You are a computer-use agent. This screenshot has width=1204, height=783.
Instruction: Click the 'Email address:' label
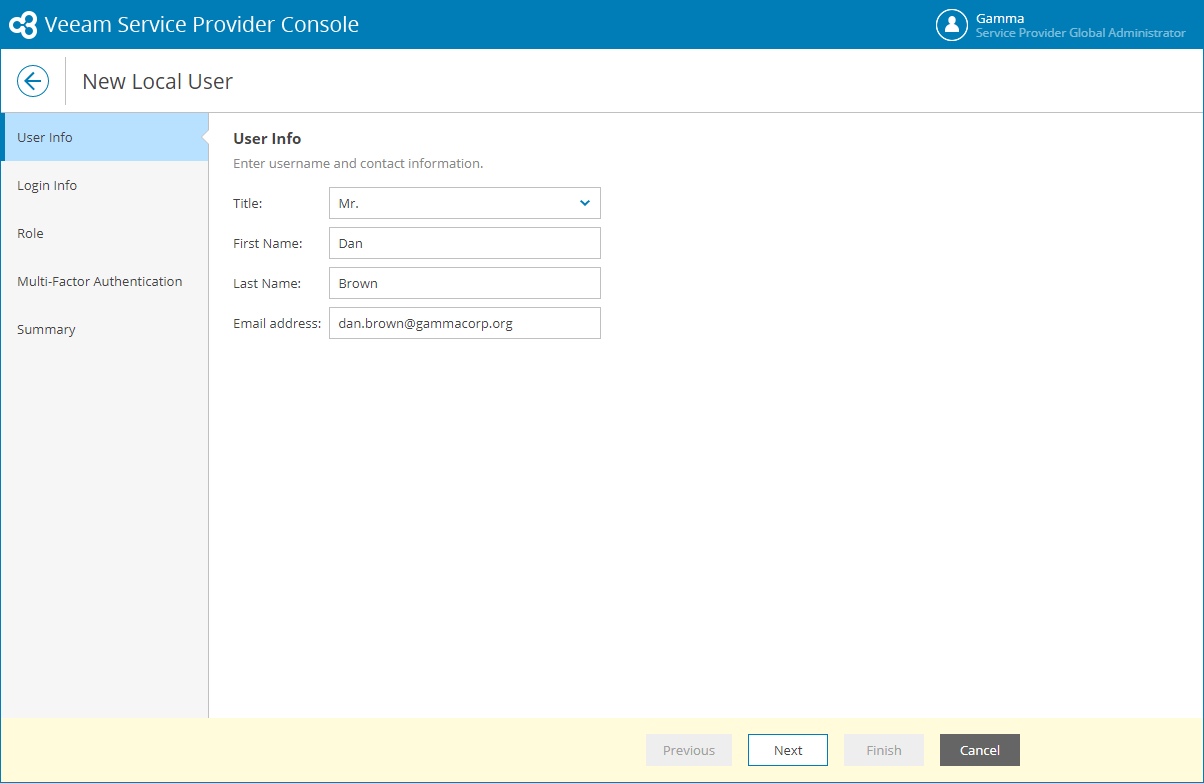click(x=277, y=323)
